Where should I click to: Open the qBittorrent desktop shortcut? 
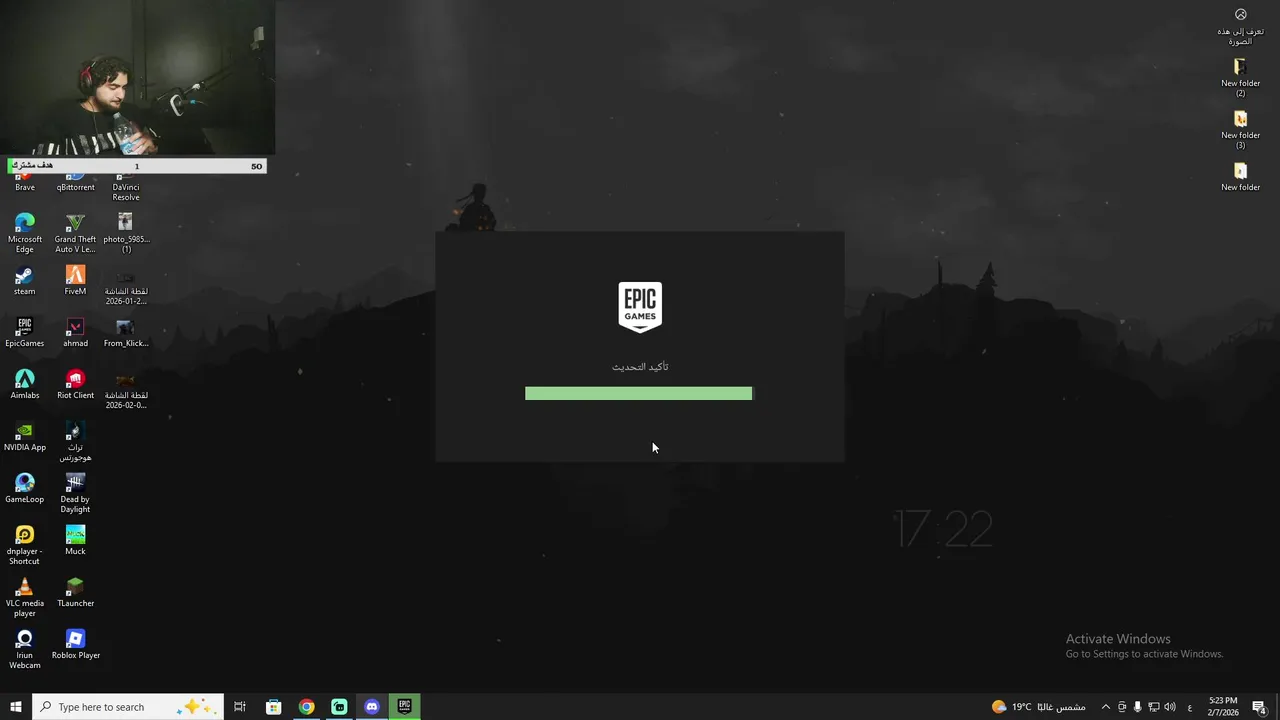click(x=75, y=183)
